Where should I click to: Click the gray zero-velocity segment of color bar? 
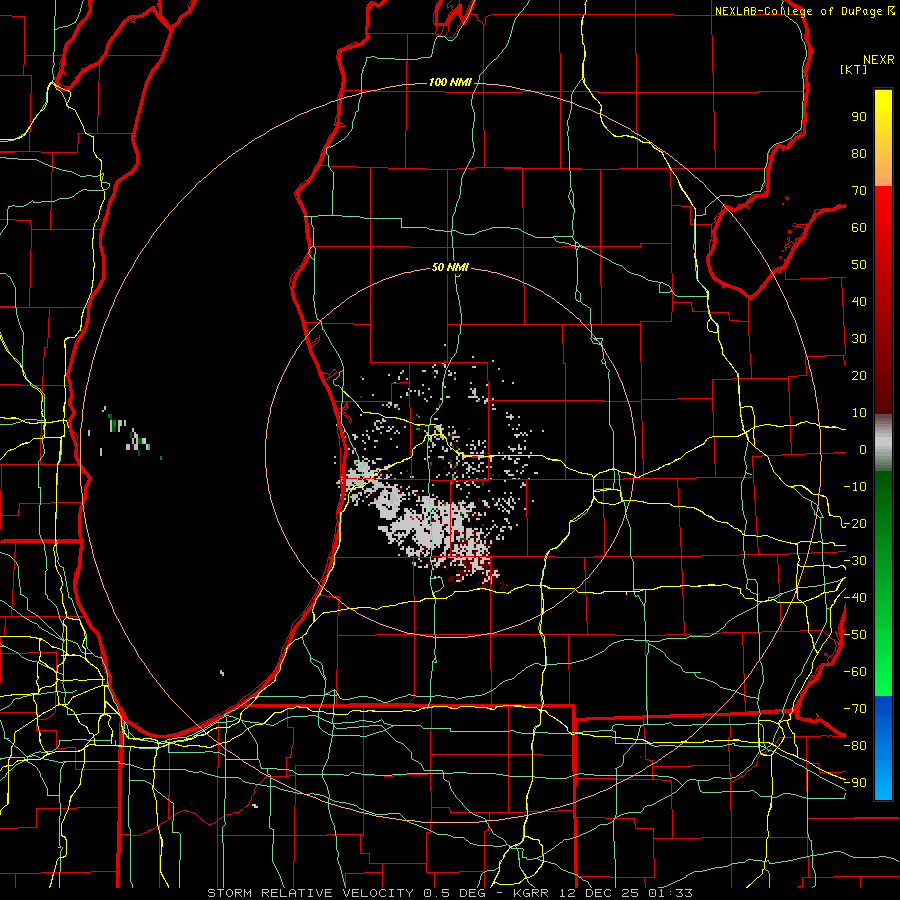tap(883, 443)
